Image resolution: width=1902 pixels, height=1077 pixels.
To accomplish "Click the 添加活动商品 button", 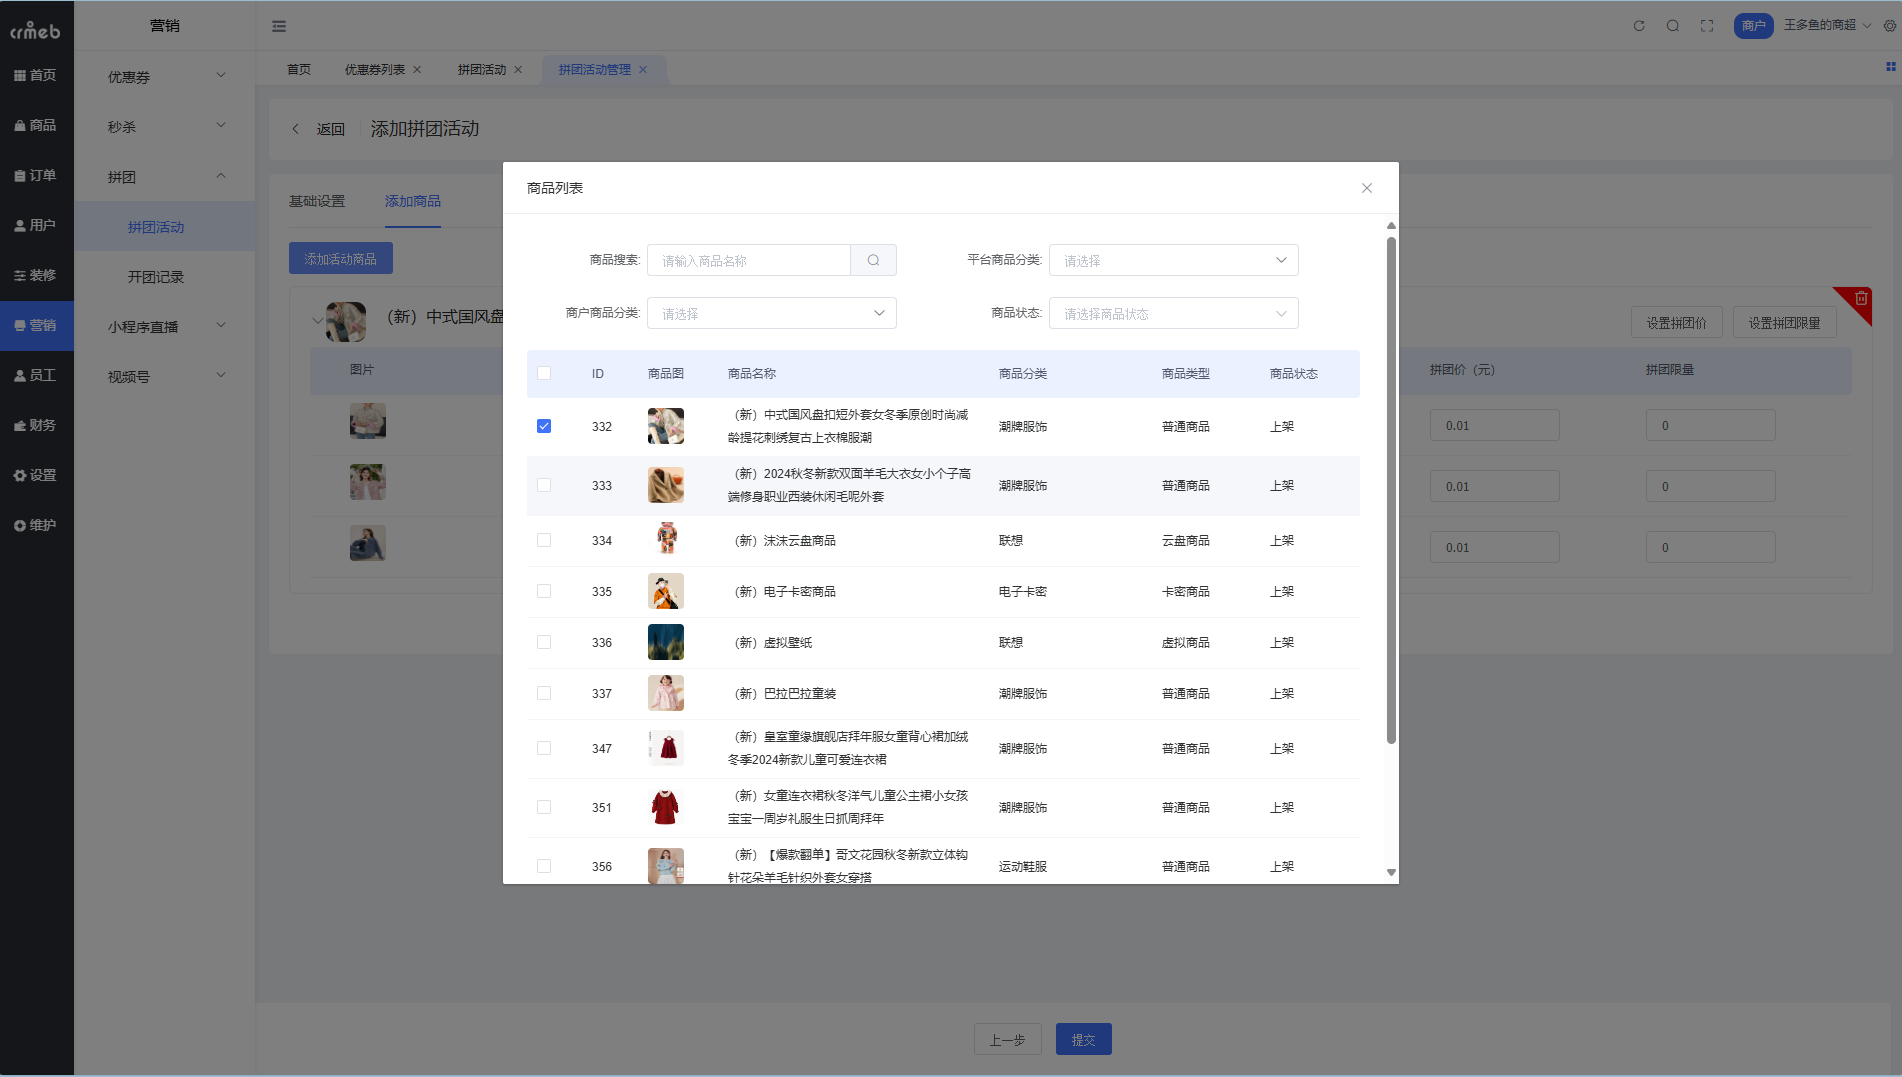I will pyautogui.click(x=340, y=257).
